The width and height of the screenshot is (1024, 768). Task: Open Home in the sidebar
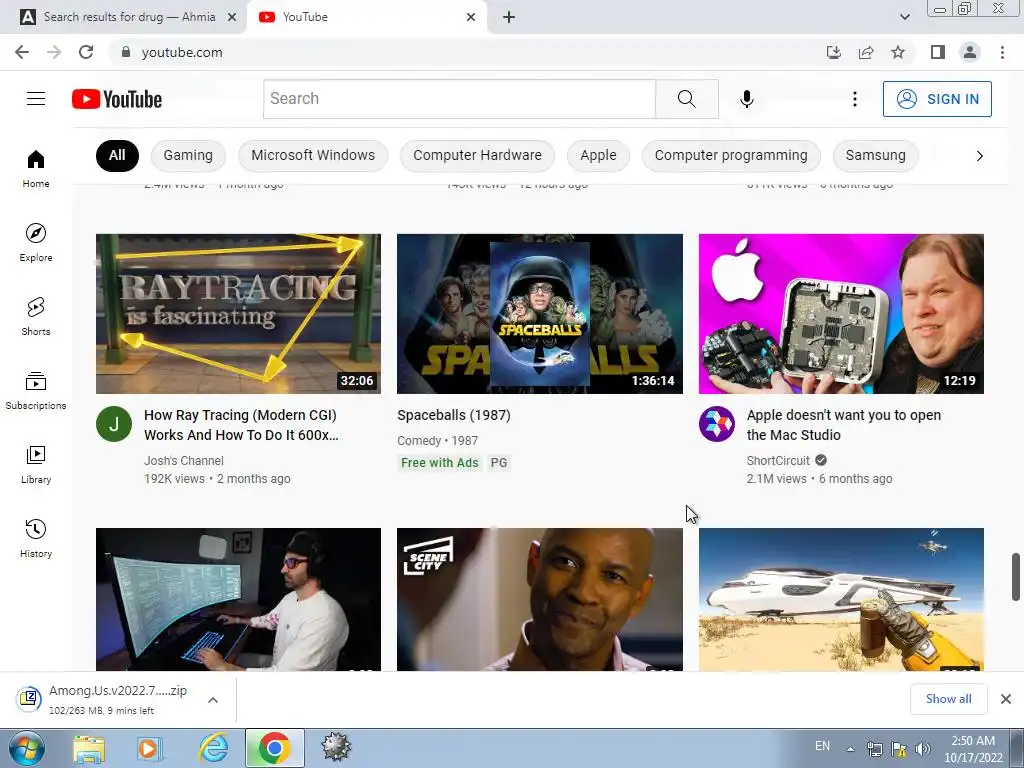point(36,169)
